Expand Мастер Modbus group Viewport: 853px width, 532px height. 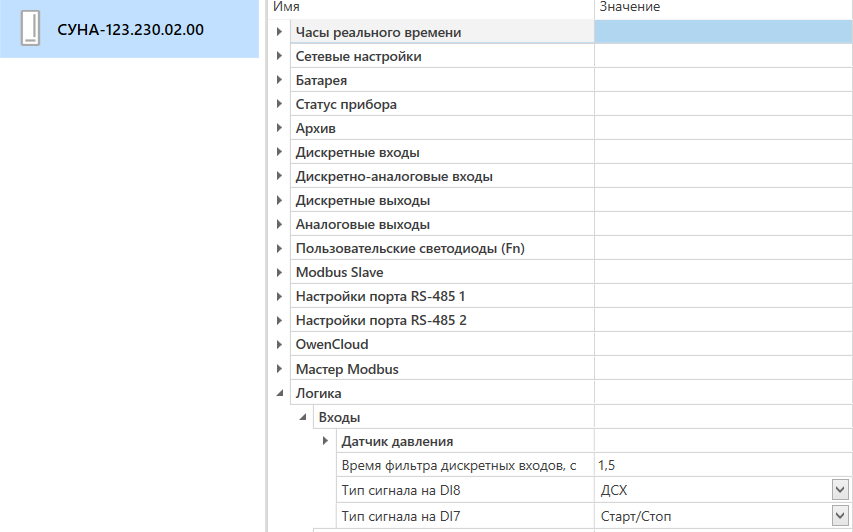(279, 368)
